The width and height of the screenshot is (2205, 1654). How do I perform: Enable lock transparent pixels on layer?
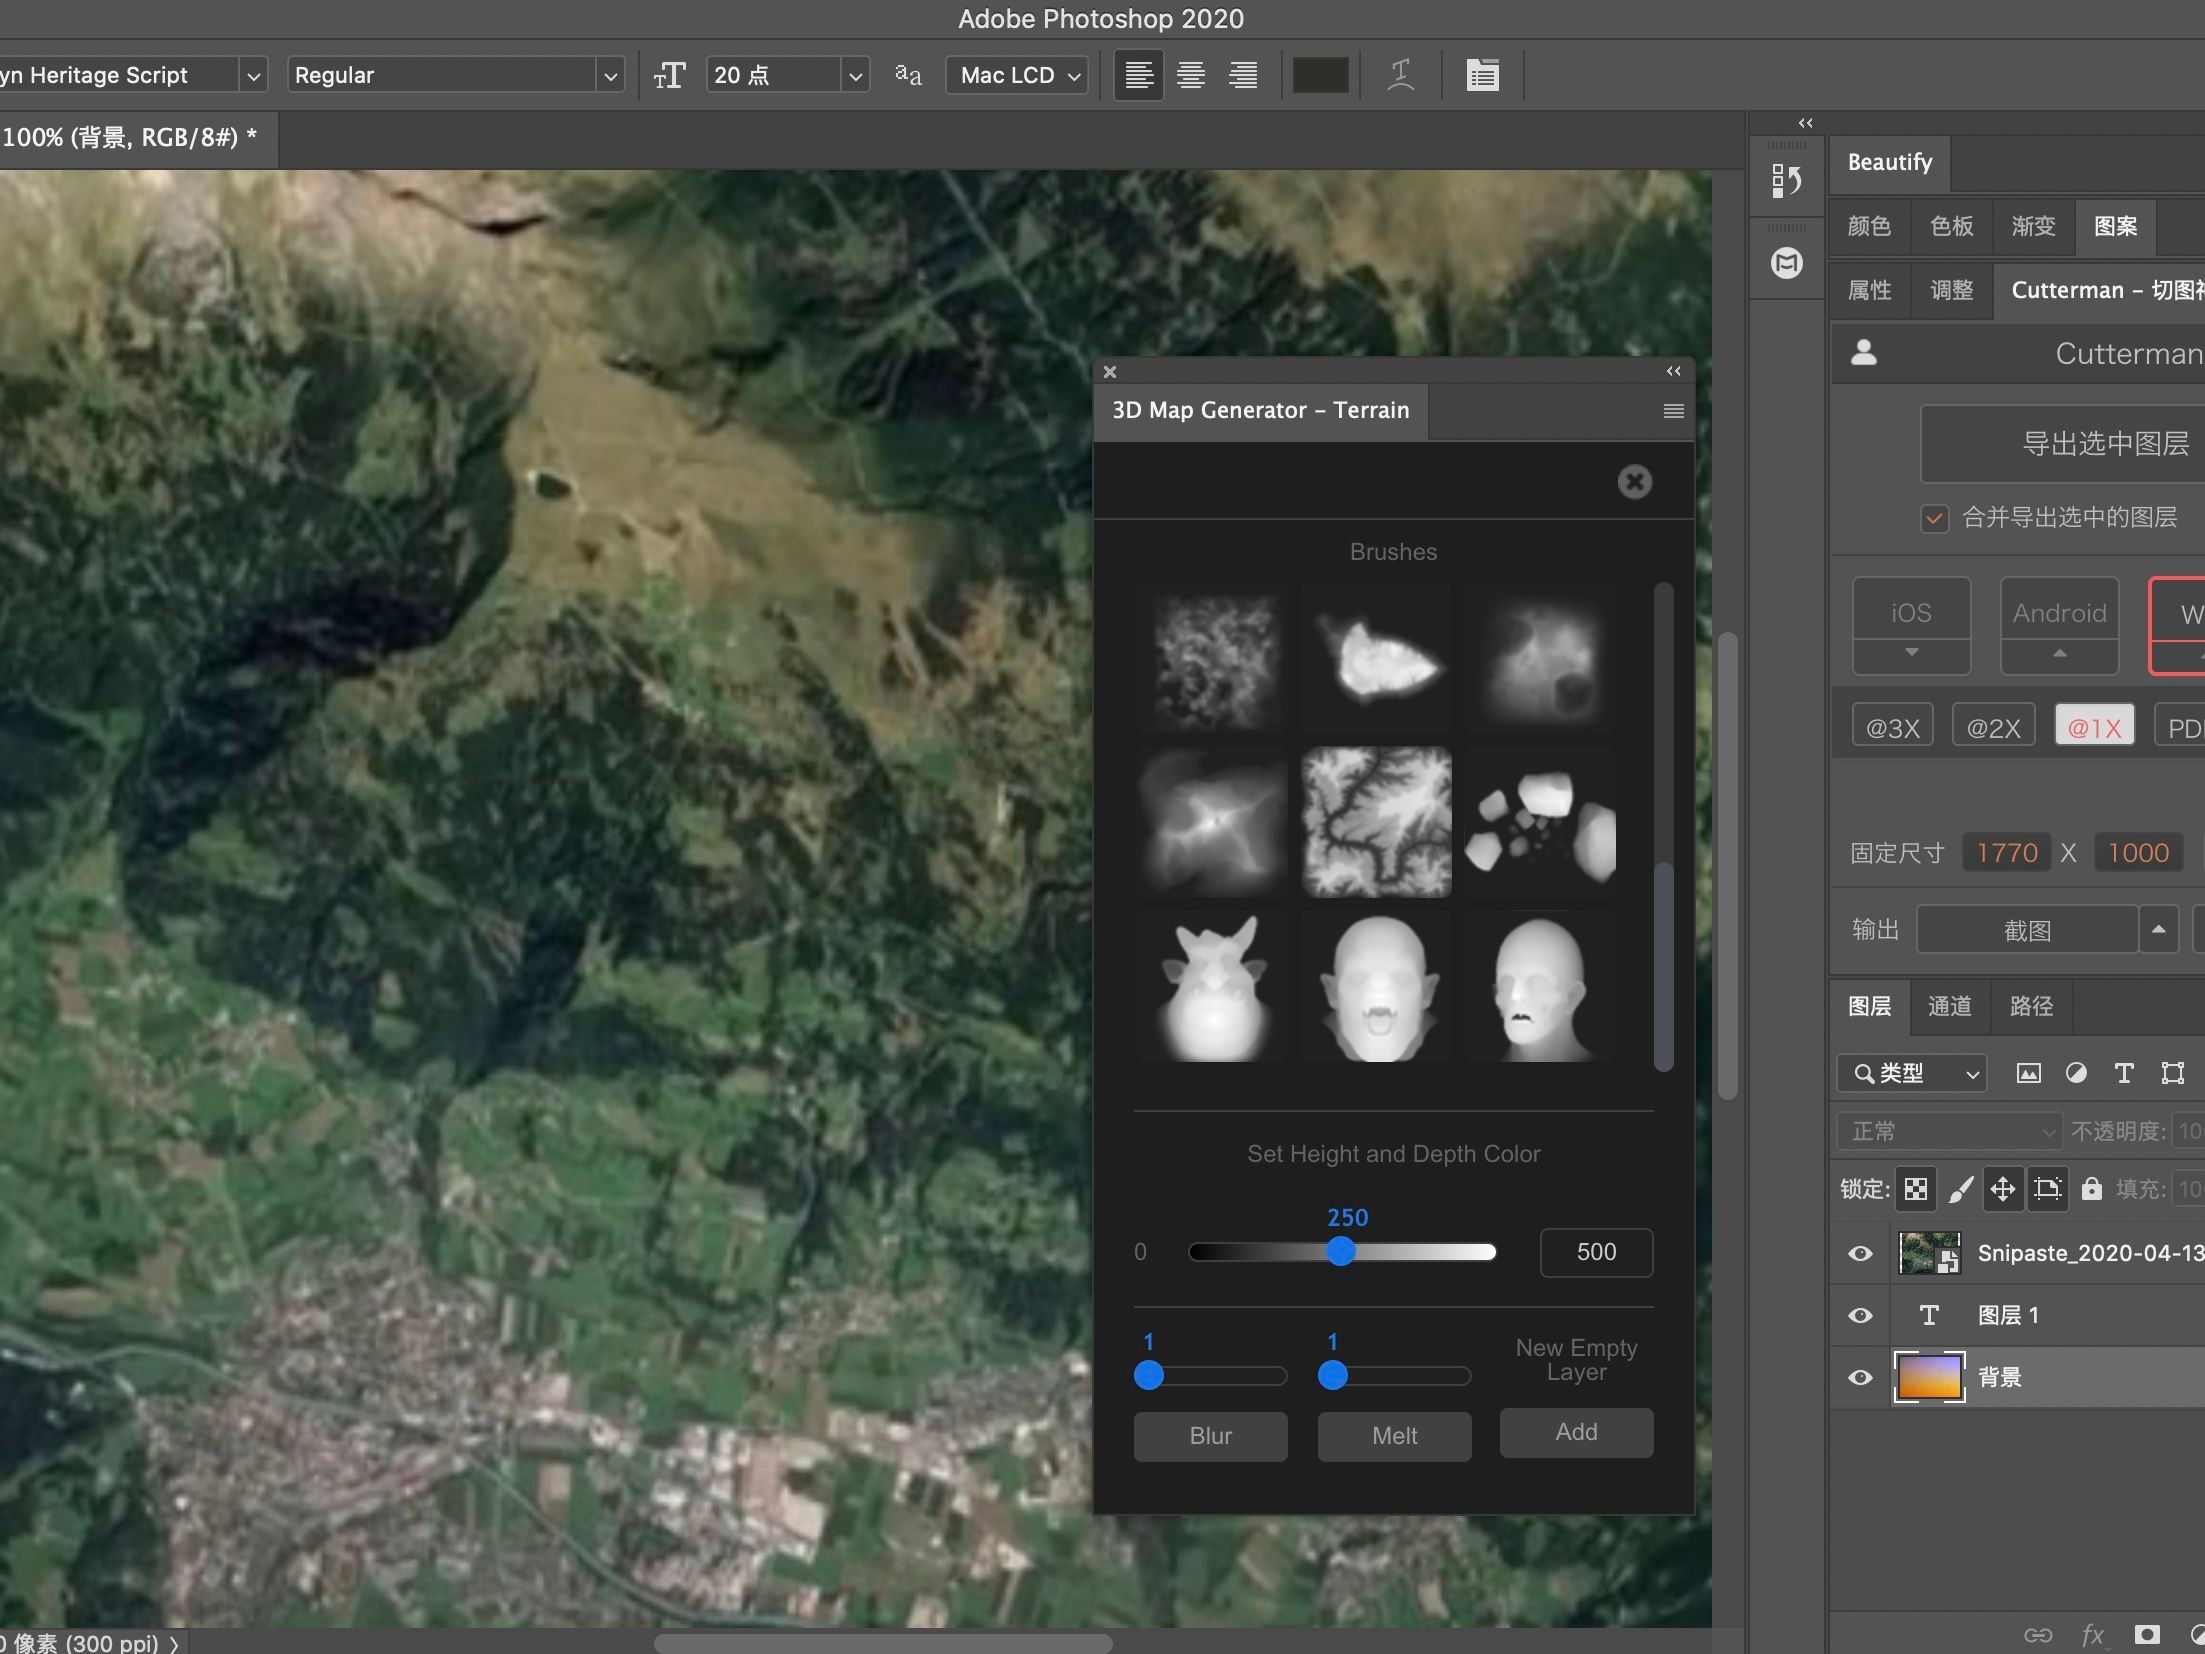point(1915,1188)
